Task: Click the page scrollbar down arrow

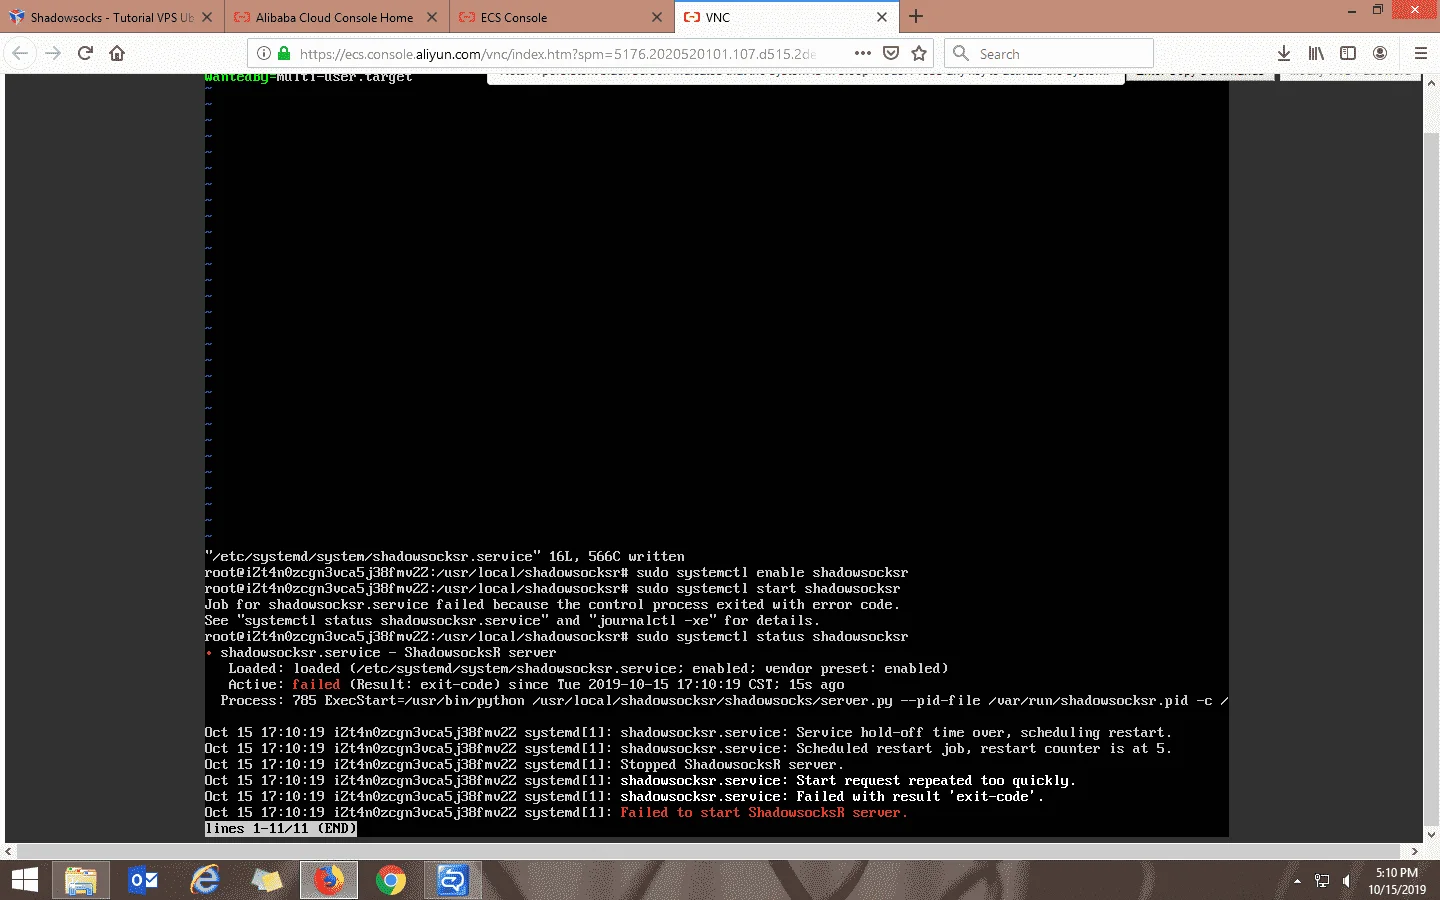Action: pos(1431,835)
